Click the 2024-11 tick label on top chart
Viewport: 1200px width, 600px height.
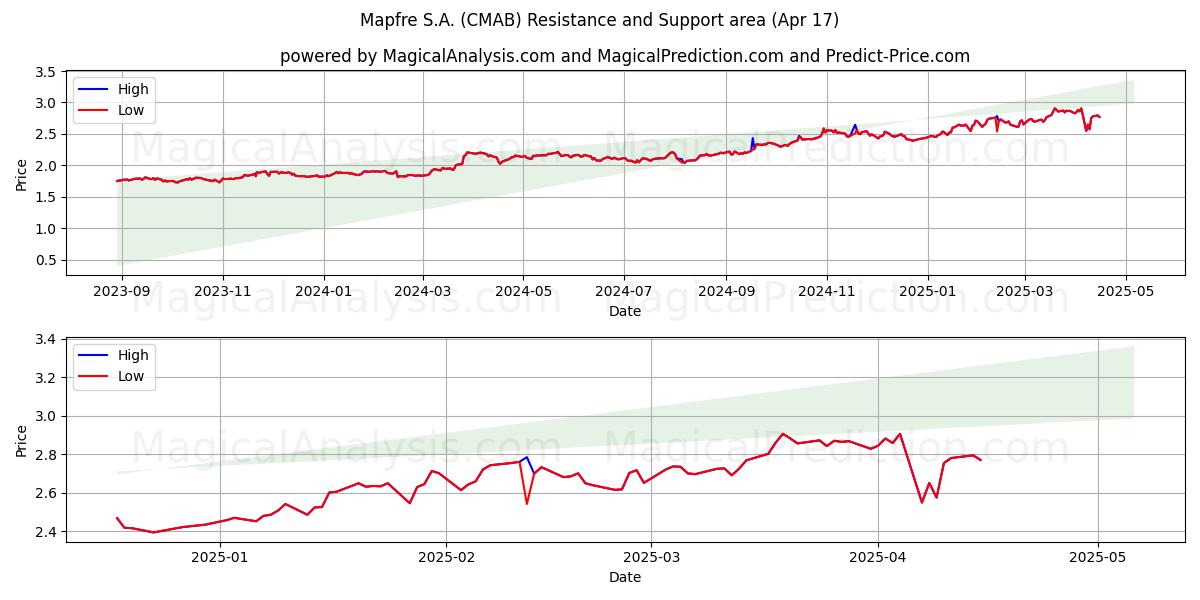827,292
